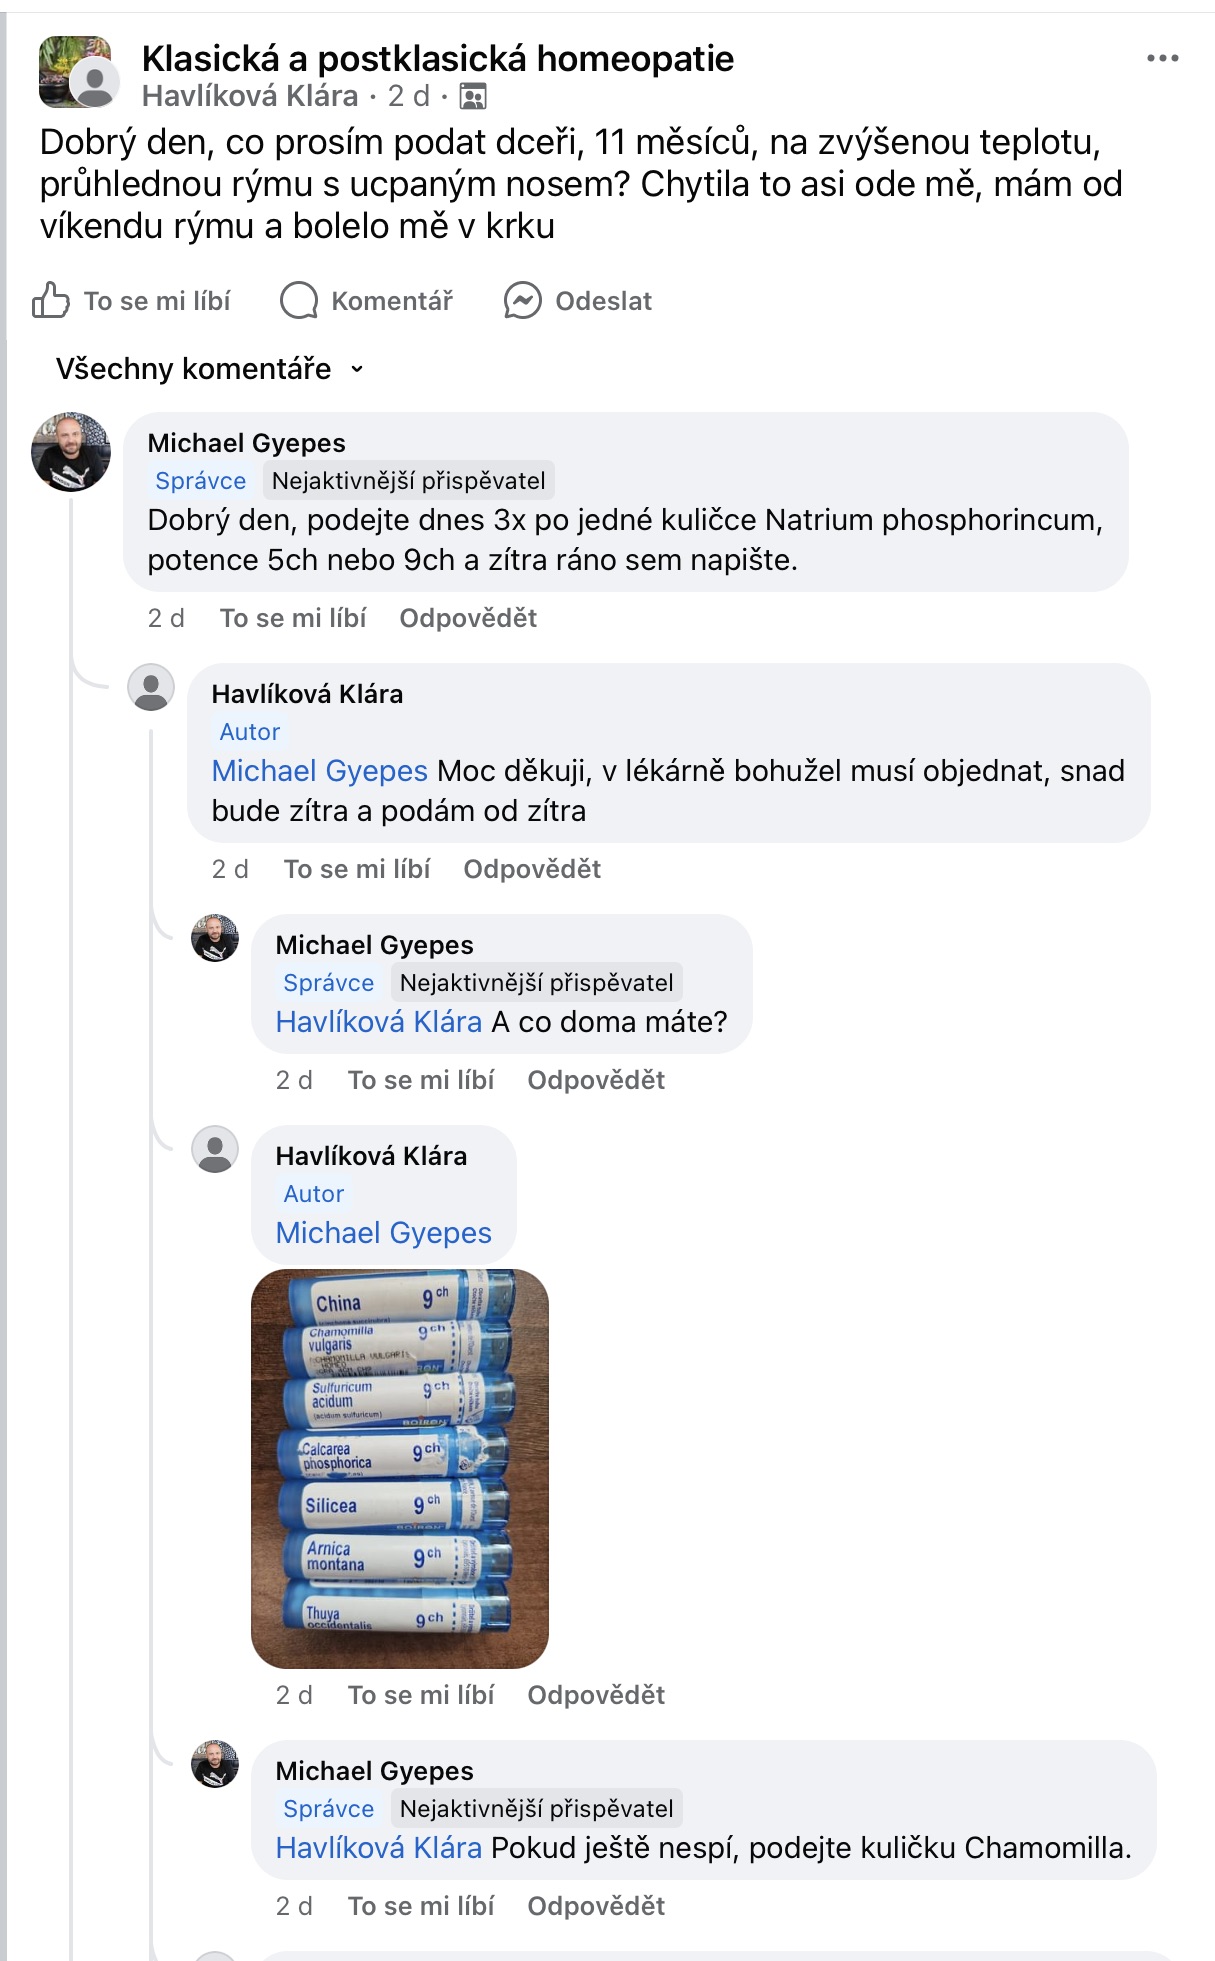
Task: Open the three-dot post options menu
Action: (1162, 59)
